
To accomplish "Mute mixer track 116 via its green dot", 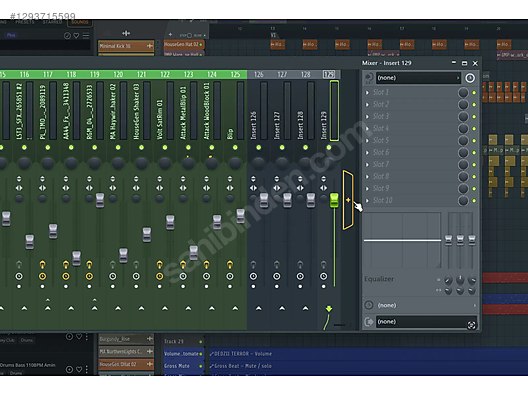I will click(x=24, y=147).
